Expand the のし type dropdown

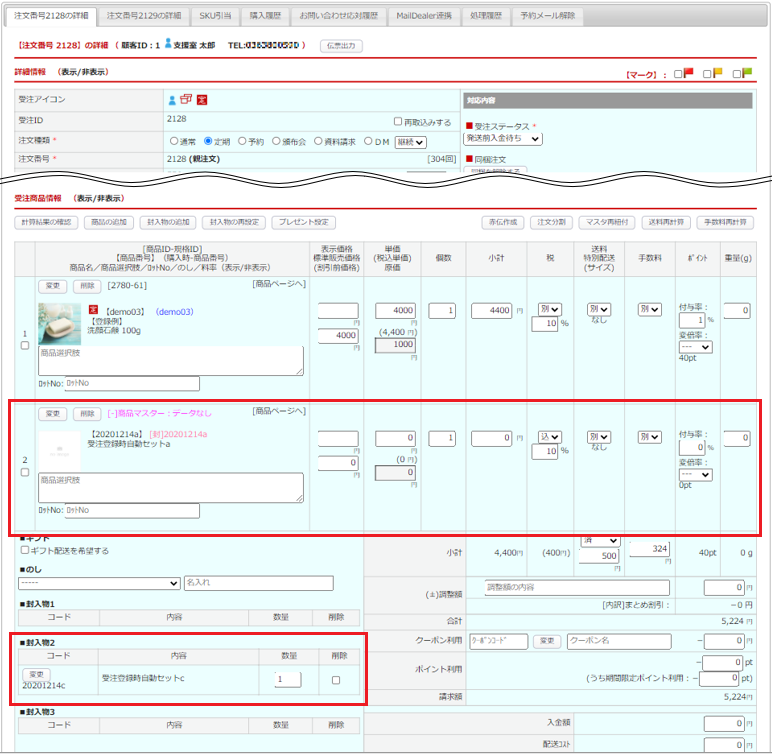coord(98,583)
